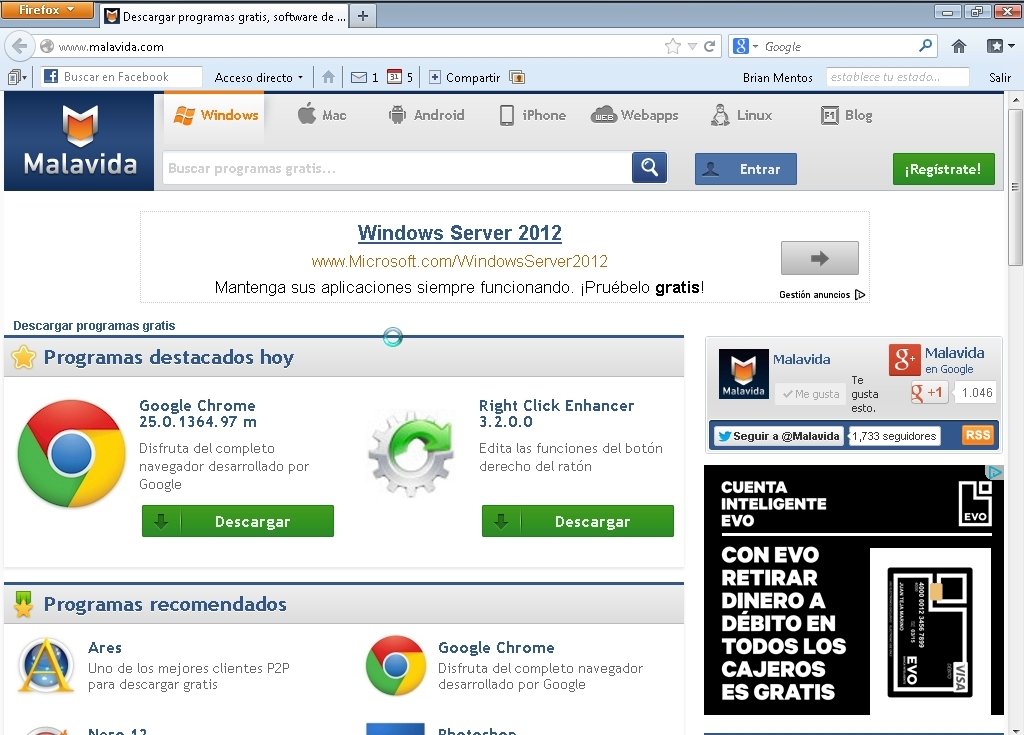This screenshot has height=735, width=1024.
Task: Click the ¡Regístrate! button
Action: [x=944, y=169]
